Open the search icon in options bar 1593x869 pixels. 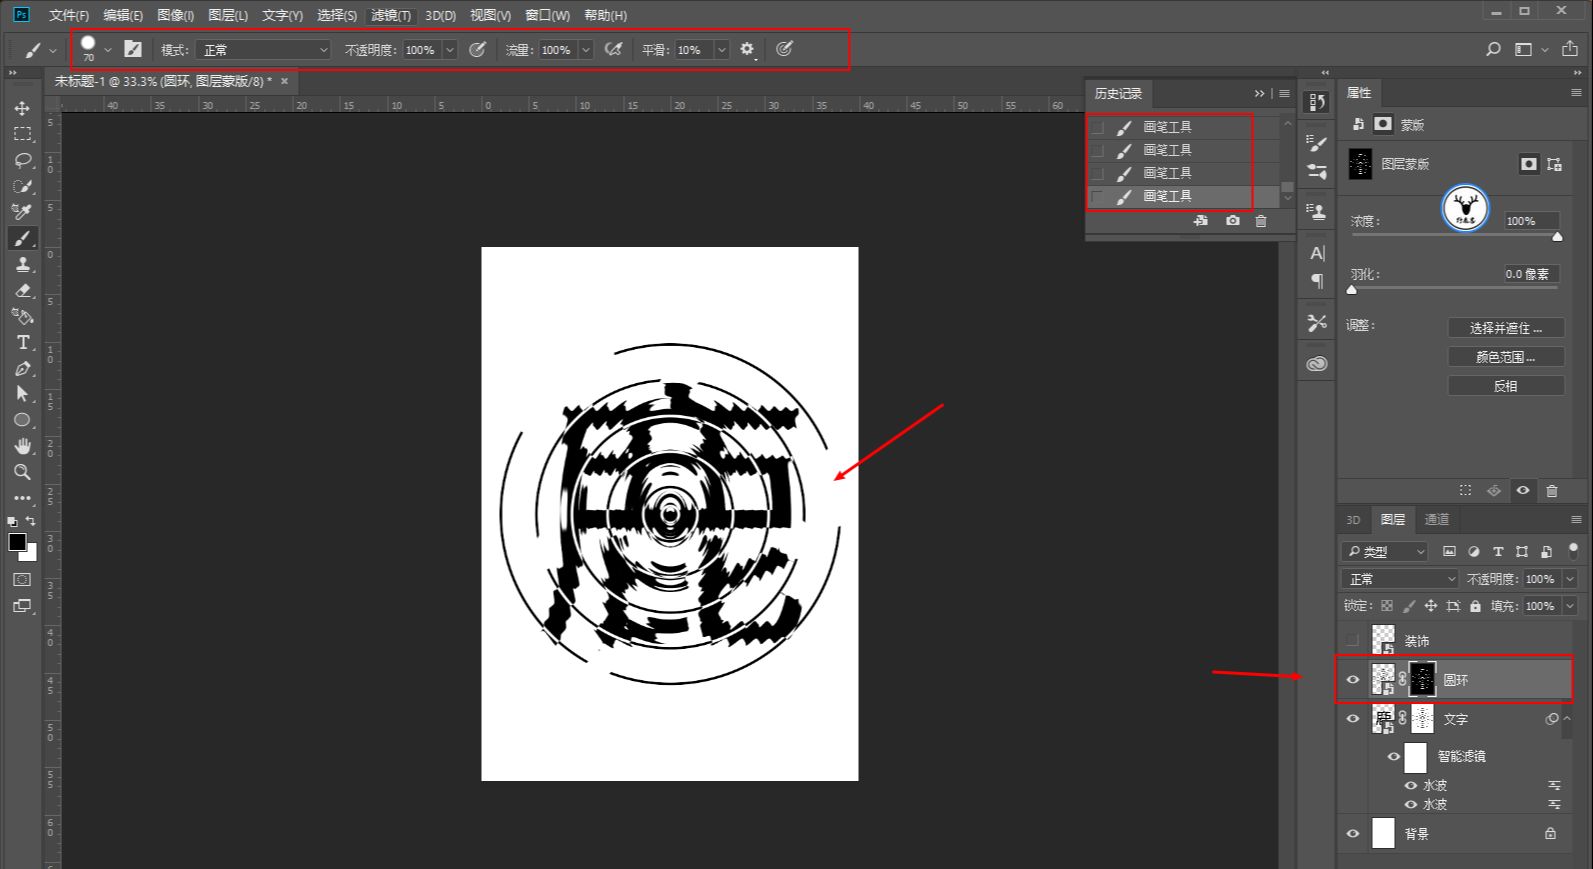[1494, 49]
